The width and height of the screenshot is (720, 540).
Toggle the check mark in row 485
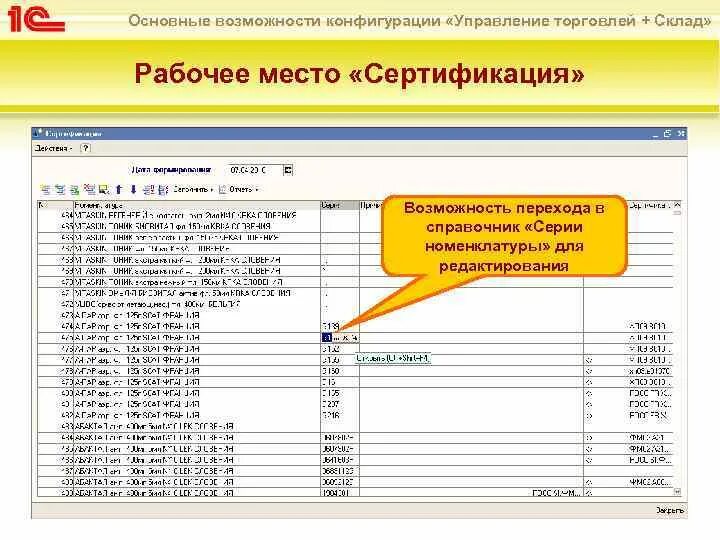click(x=590, y=449)
